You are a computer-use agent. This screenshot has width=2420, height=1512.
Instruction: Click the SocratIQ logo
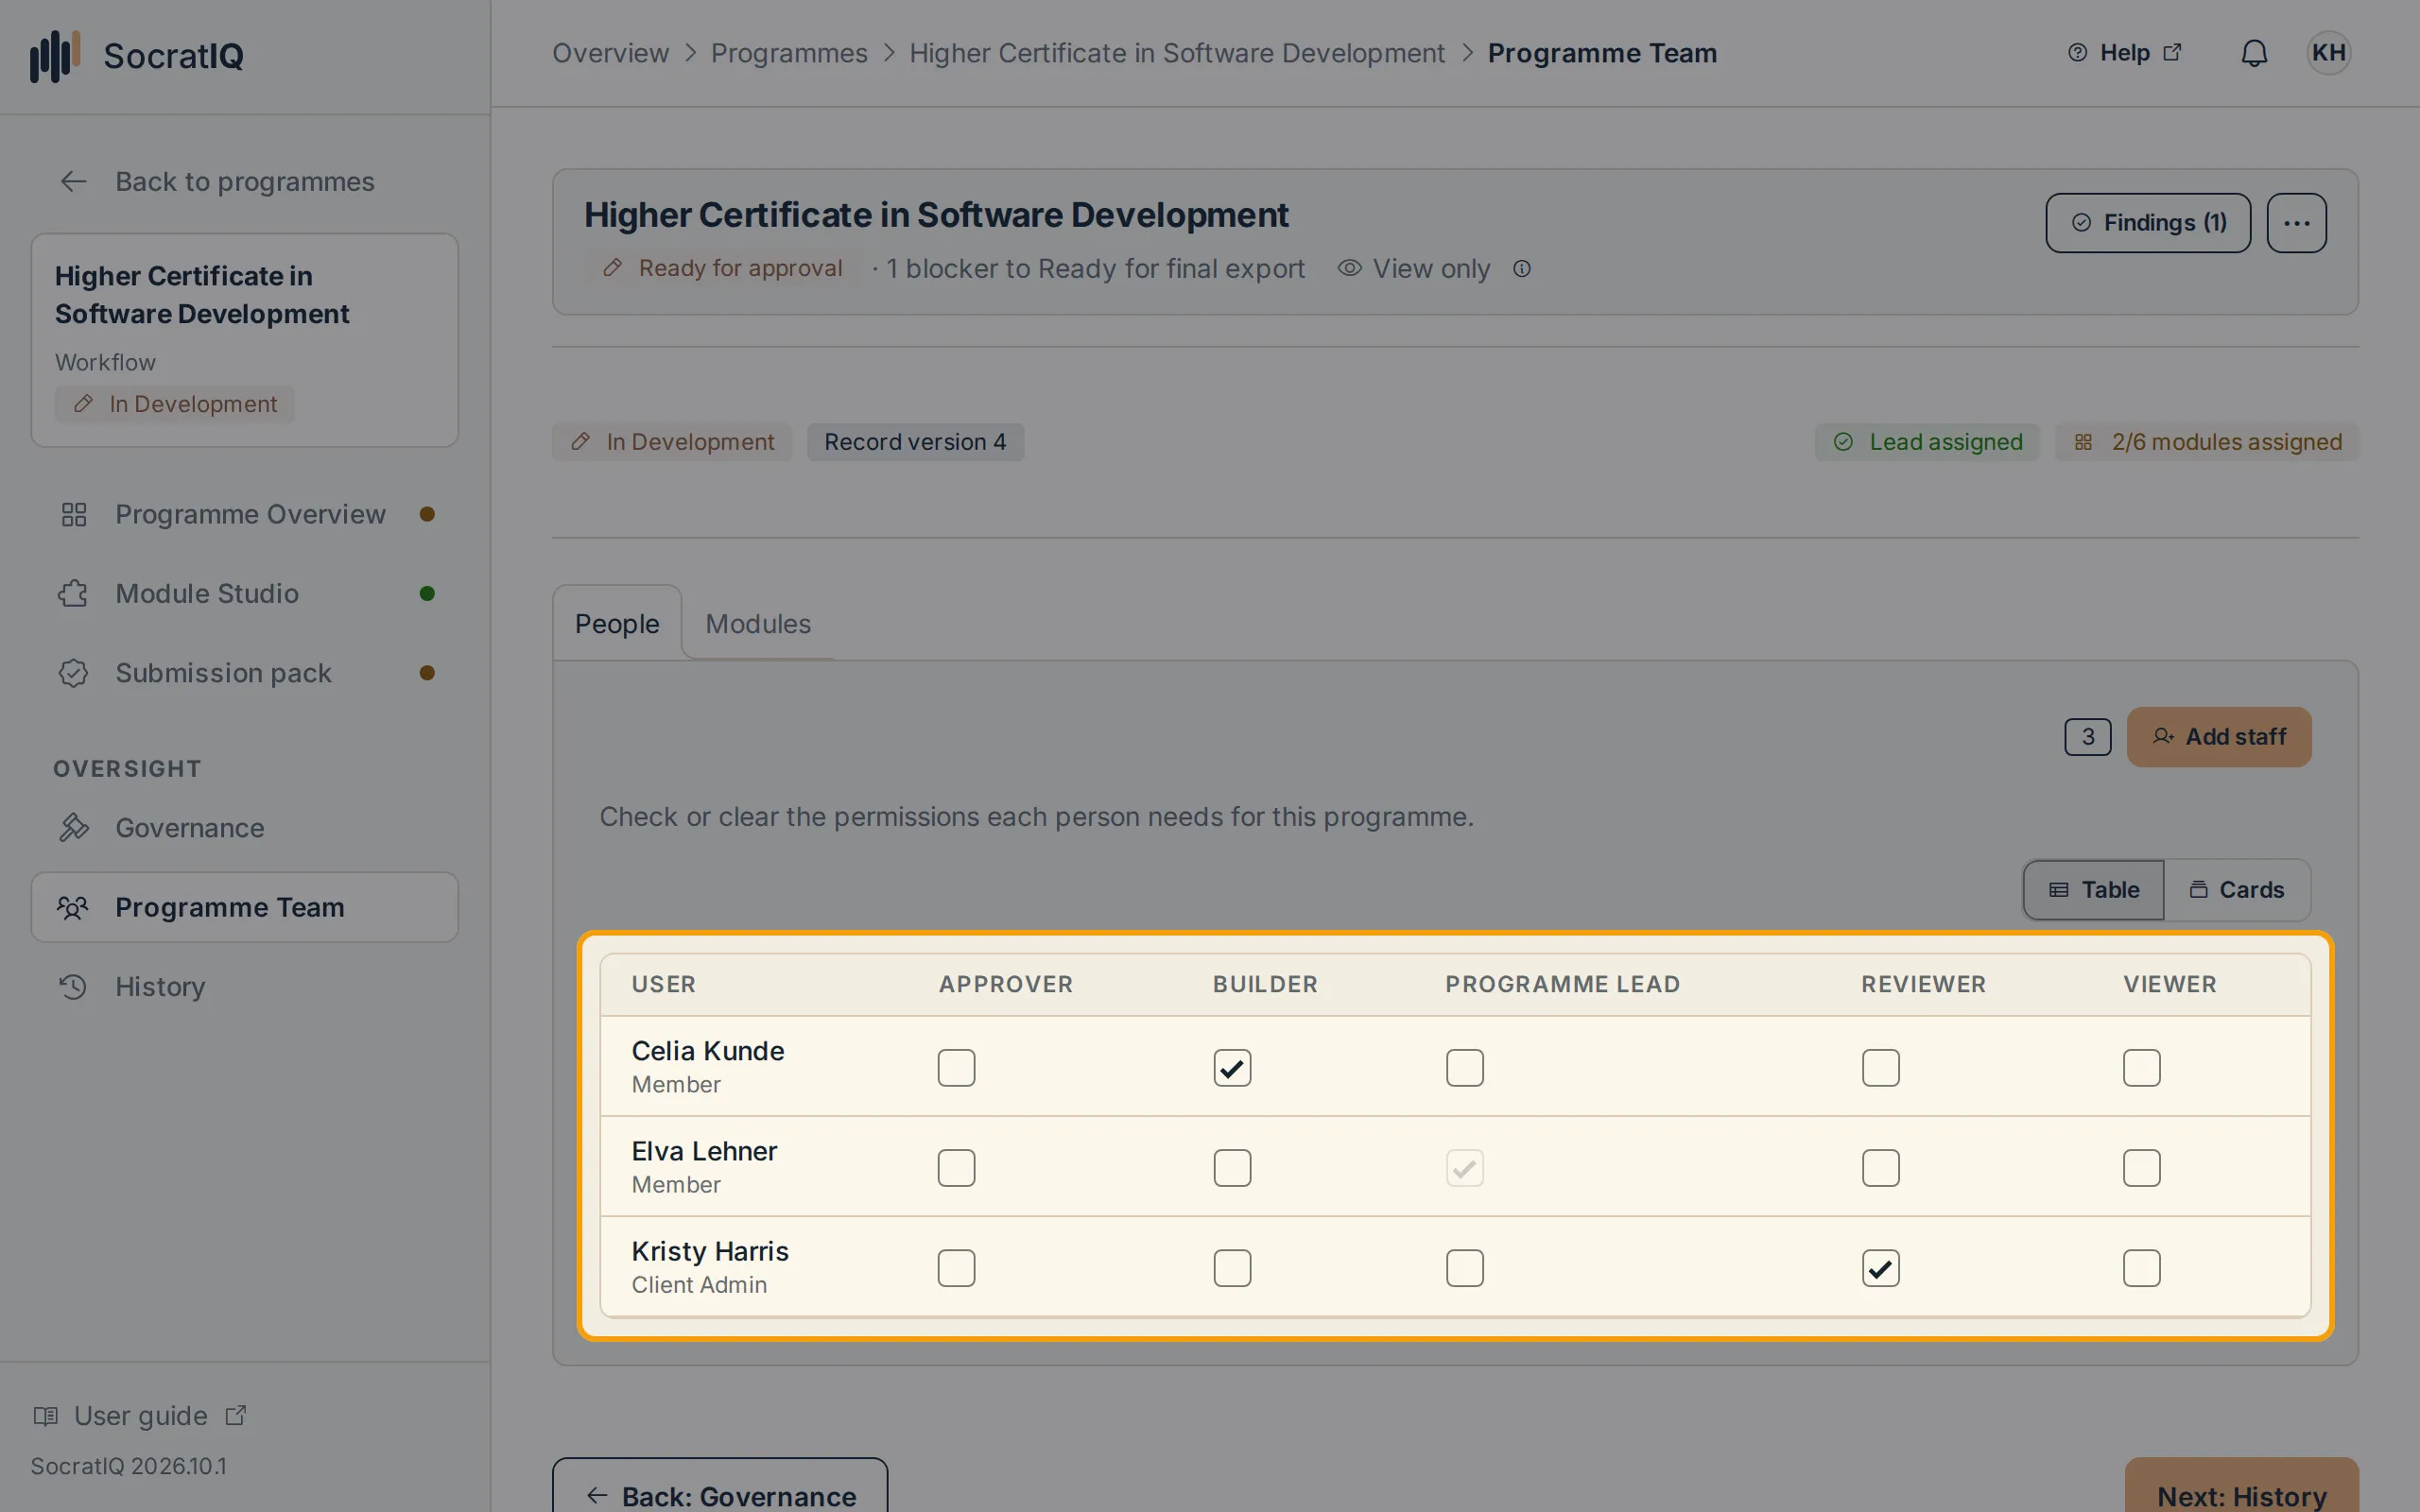tap(137, 56)
